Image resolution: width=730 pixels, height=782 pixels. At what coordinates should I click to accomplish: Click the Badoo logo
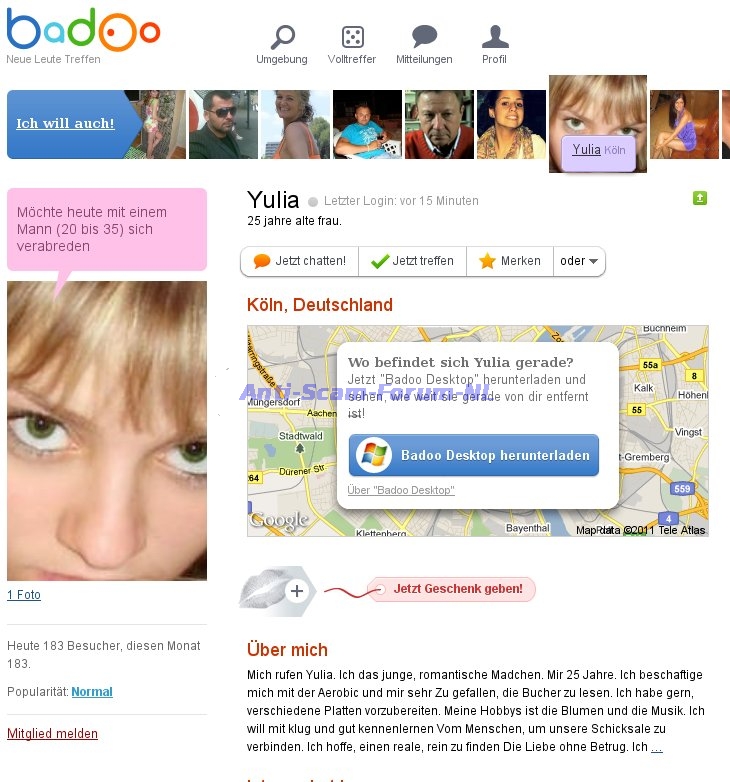point(84,30)
